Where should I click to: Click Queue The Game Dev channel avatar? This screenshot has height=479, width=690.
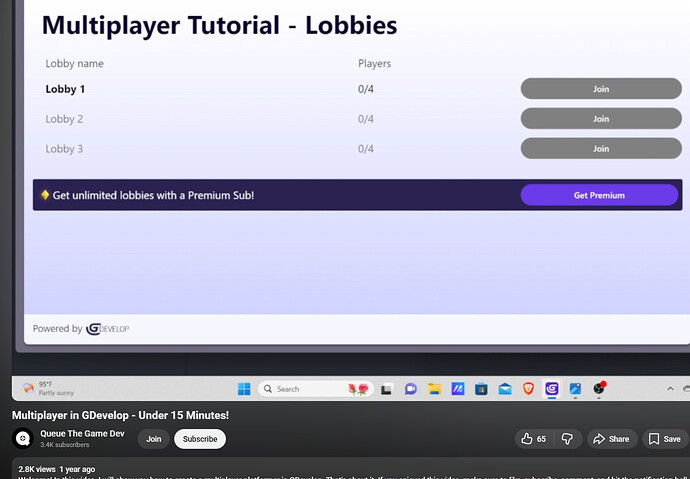tap(22, 438)
